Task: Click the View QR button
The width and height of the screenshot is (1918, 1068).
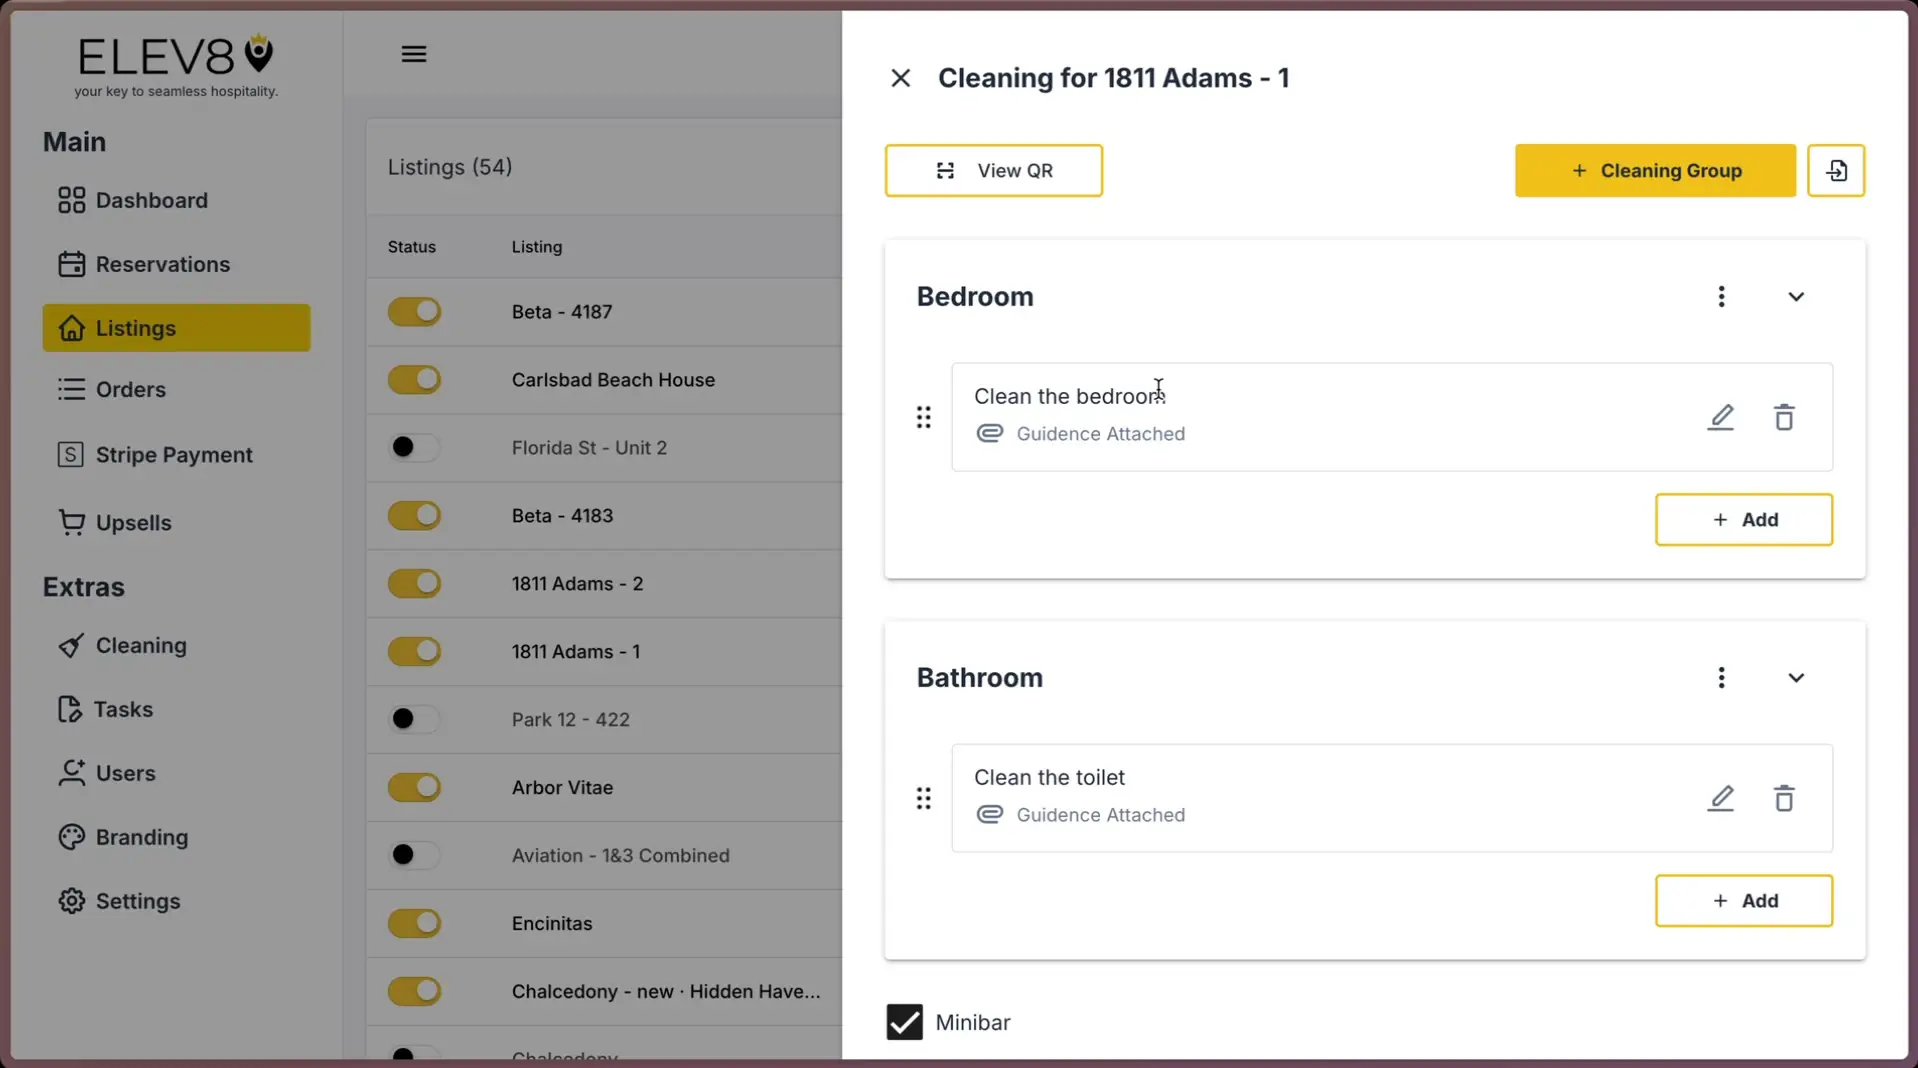Action: click(x=993, y=170)
